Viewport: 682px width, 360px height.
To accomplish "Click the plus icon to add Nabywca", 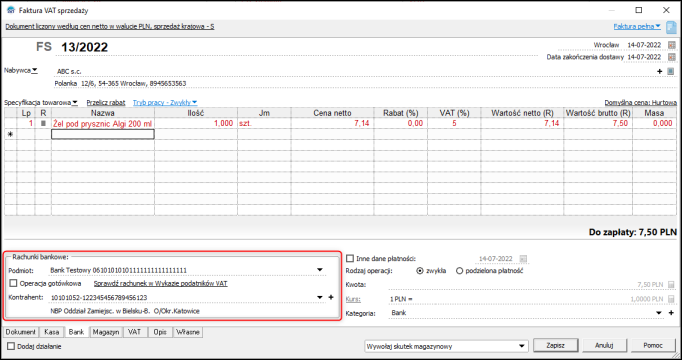I will pos(659,71).
